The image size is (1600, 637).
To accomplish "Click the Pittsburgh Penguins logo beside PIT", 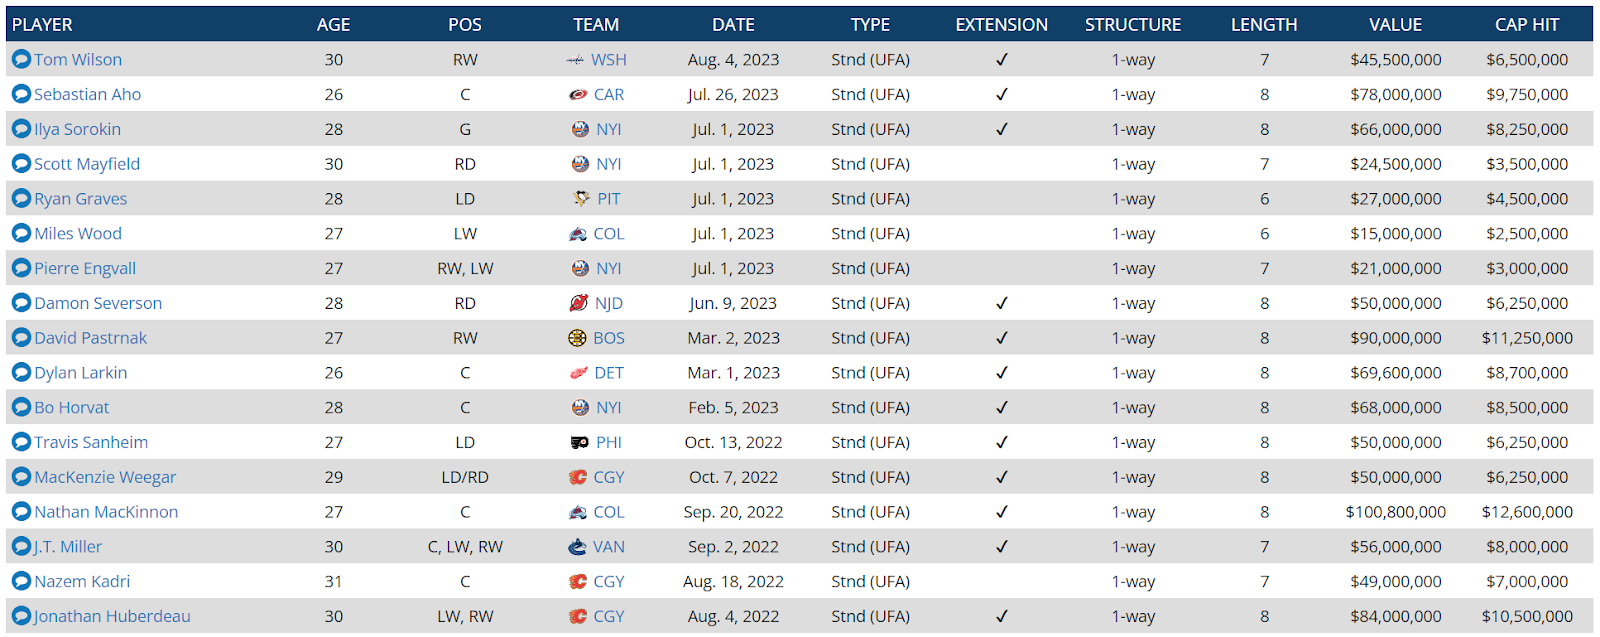I will (x=581, y=199).
